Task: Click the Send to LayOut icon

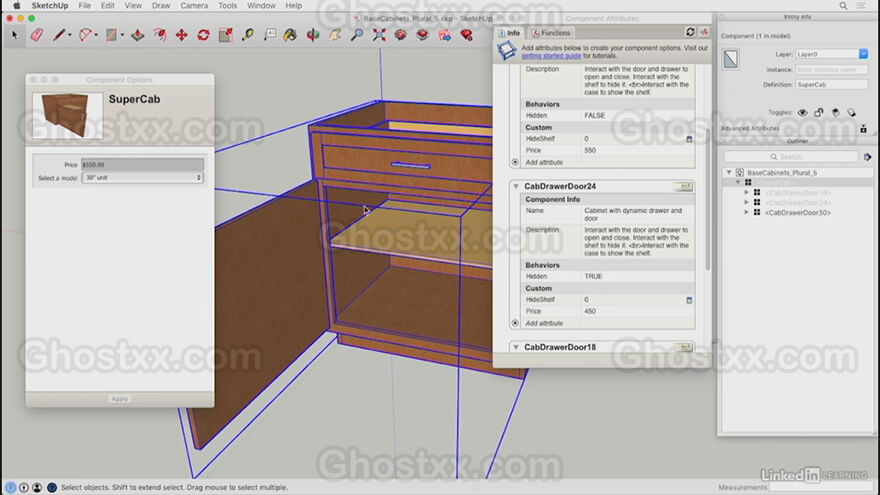Action: pos(444,35)
